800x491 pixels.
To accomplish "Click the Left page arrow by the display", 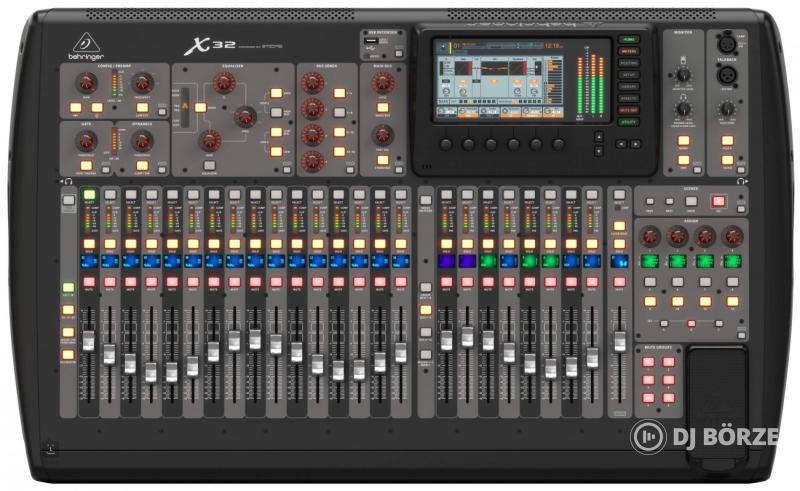I will (621, 144).
